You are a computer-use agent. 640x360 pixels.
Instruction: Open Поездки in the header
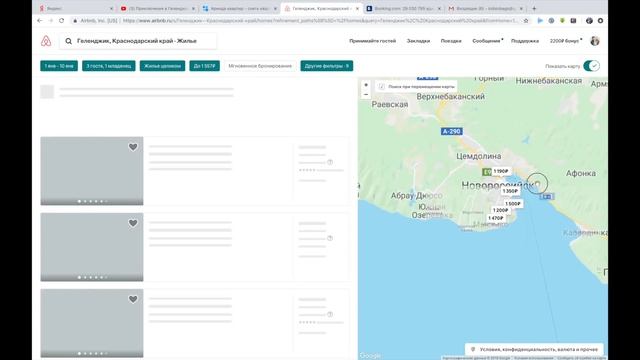pos(451,41)
